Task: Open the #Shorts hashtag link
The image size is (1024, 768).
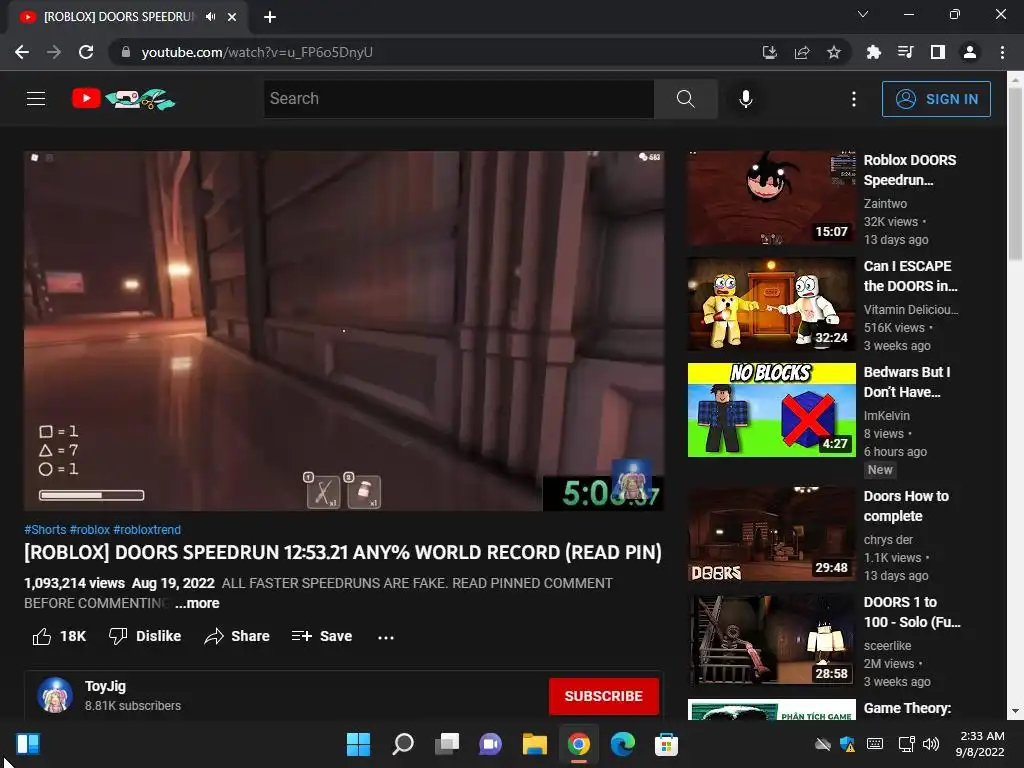Action: pos(45,530)
